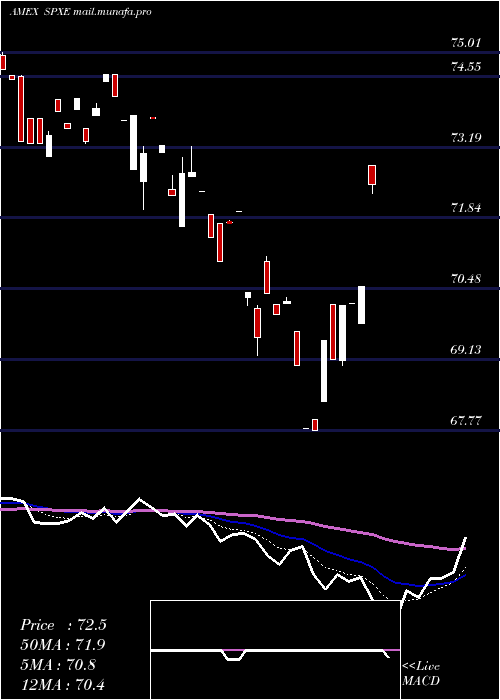Click the 5MA : 70.8 readout
This screenshot has width=500, height=700.
click(58, 664)
